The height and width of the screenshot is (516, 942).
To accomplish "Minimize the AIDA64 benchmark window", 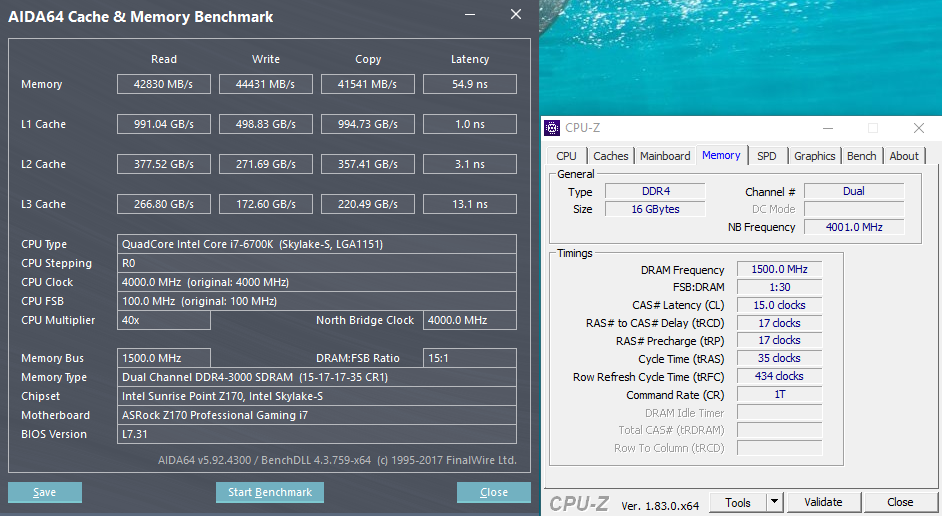I will coord(470,15).
